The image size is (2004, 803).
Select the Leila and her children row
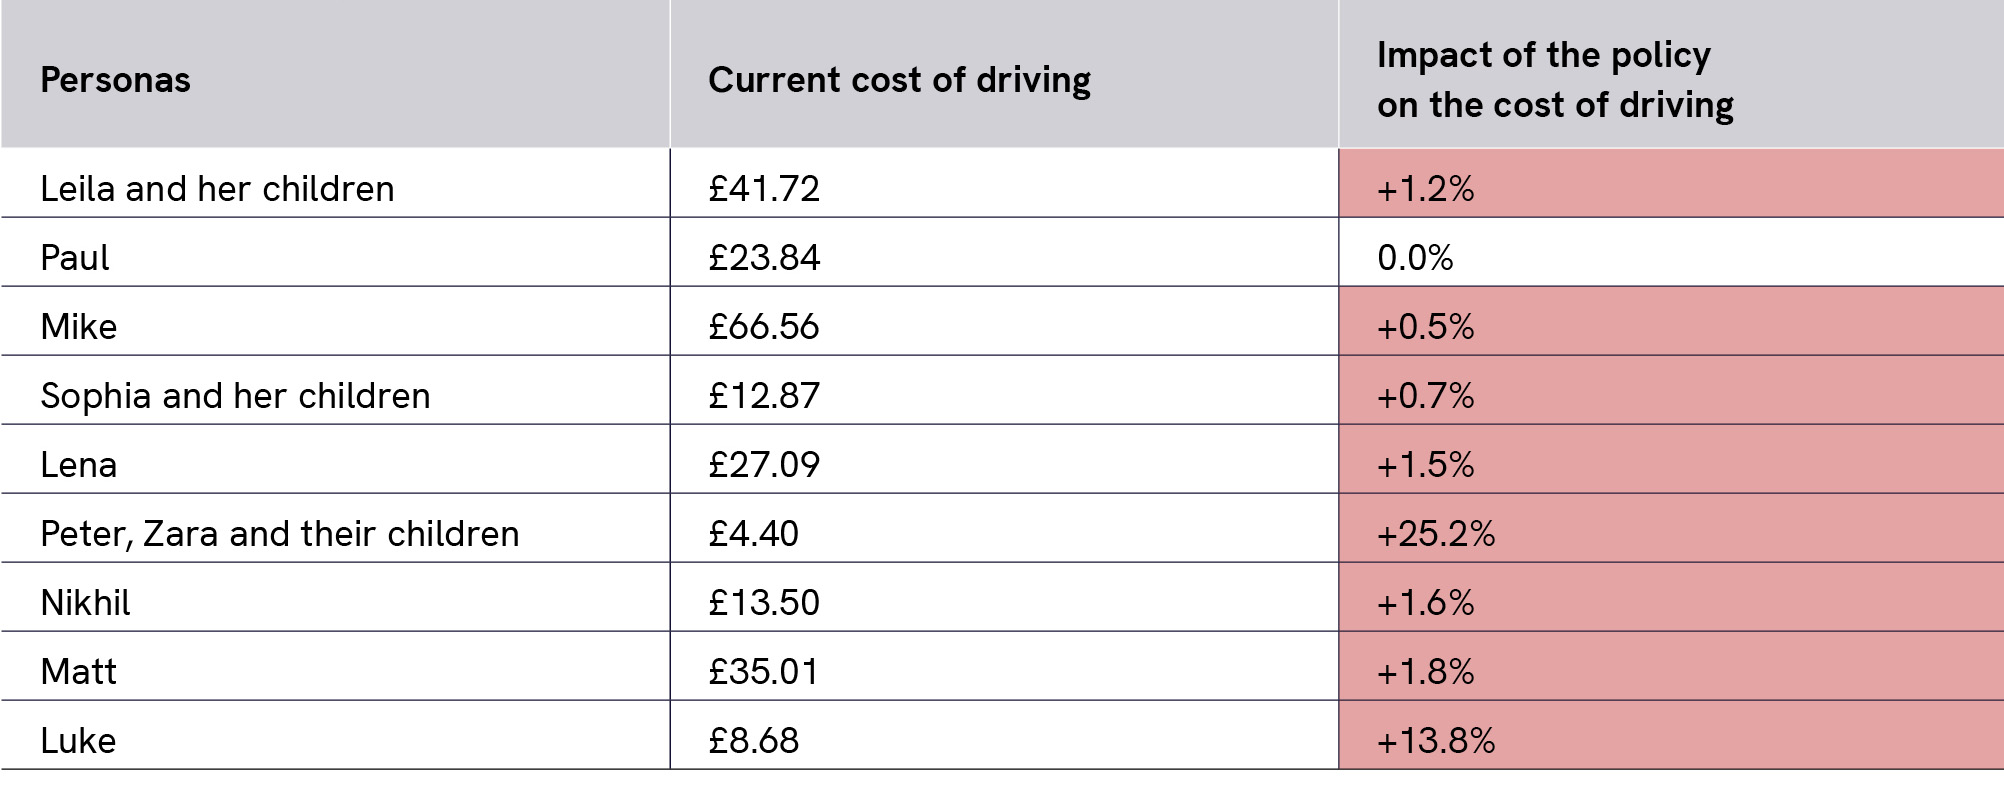click(x=217, y=189)
